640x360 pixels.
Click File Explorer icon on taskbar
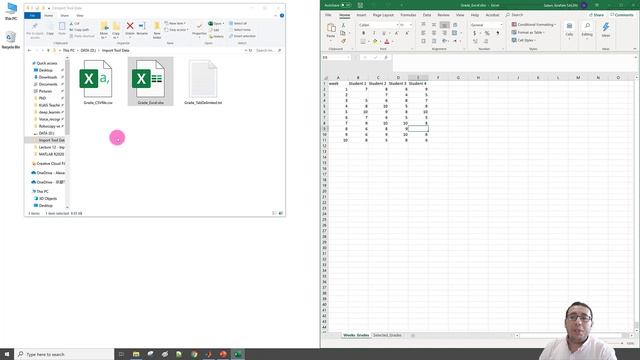[136, 354]
